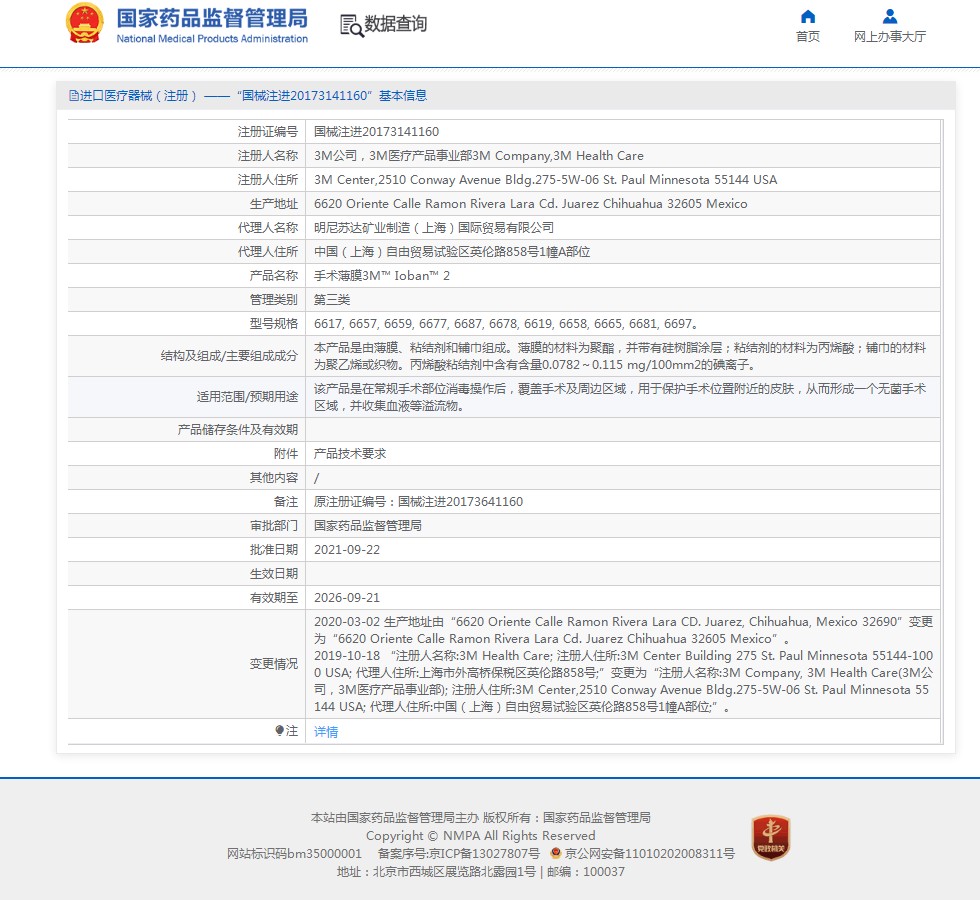Click the 生效日期 row label
Image resolution: width=980 pixels, height=900 pixels.
274,574
